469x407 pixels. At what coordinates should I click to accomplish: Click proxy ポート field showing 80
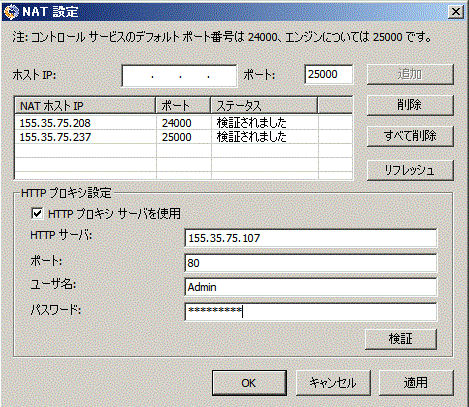310,263
